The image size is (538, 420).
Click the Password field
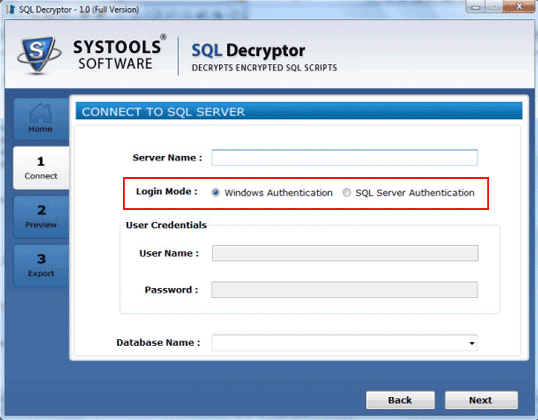344,290
